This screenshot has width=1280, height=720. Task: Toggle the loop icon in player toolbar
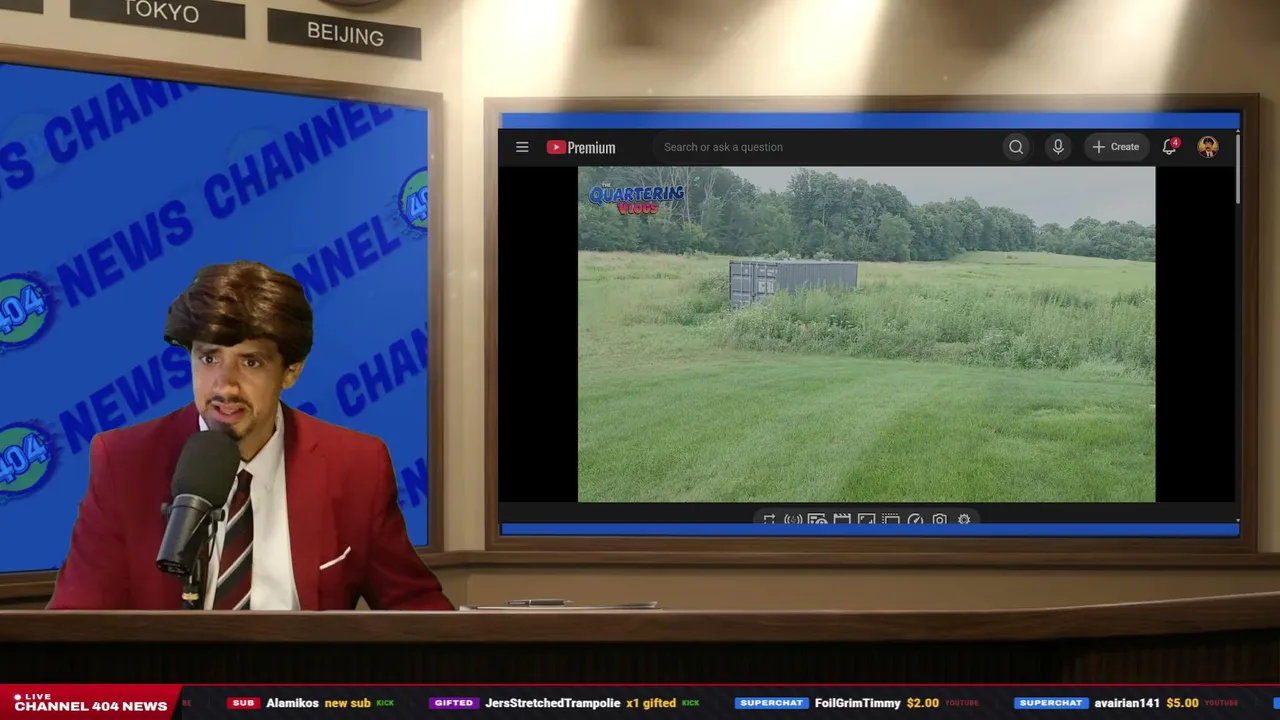point(769,520)
